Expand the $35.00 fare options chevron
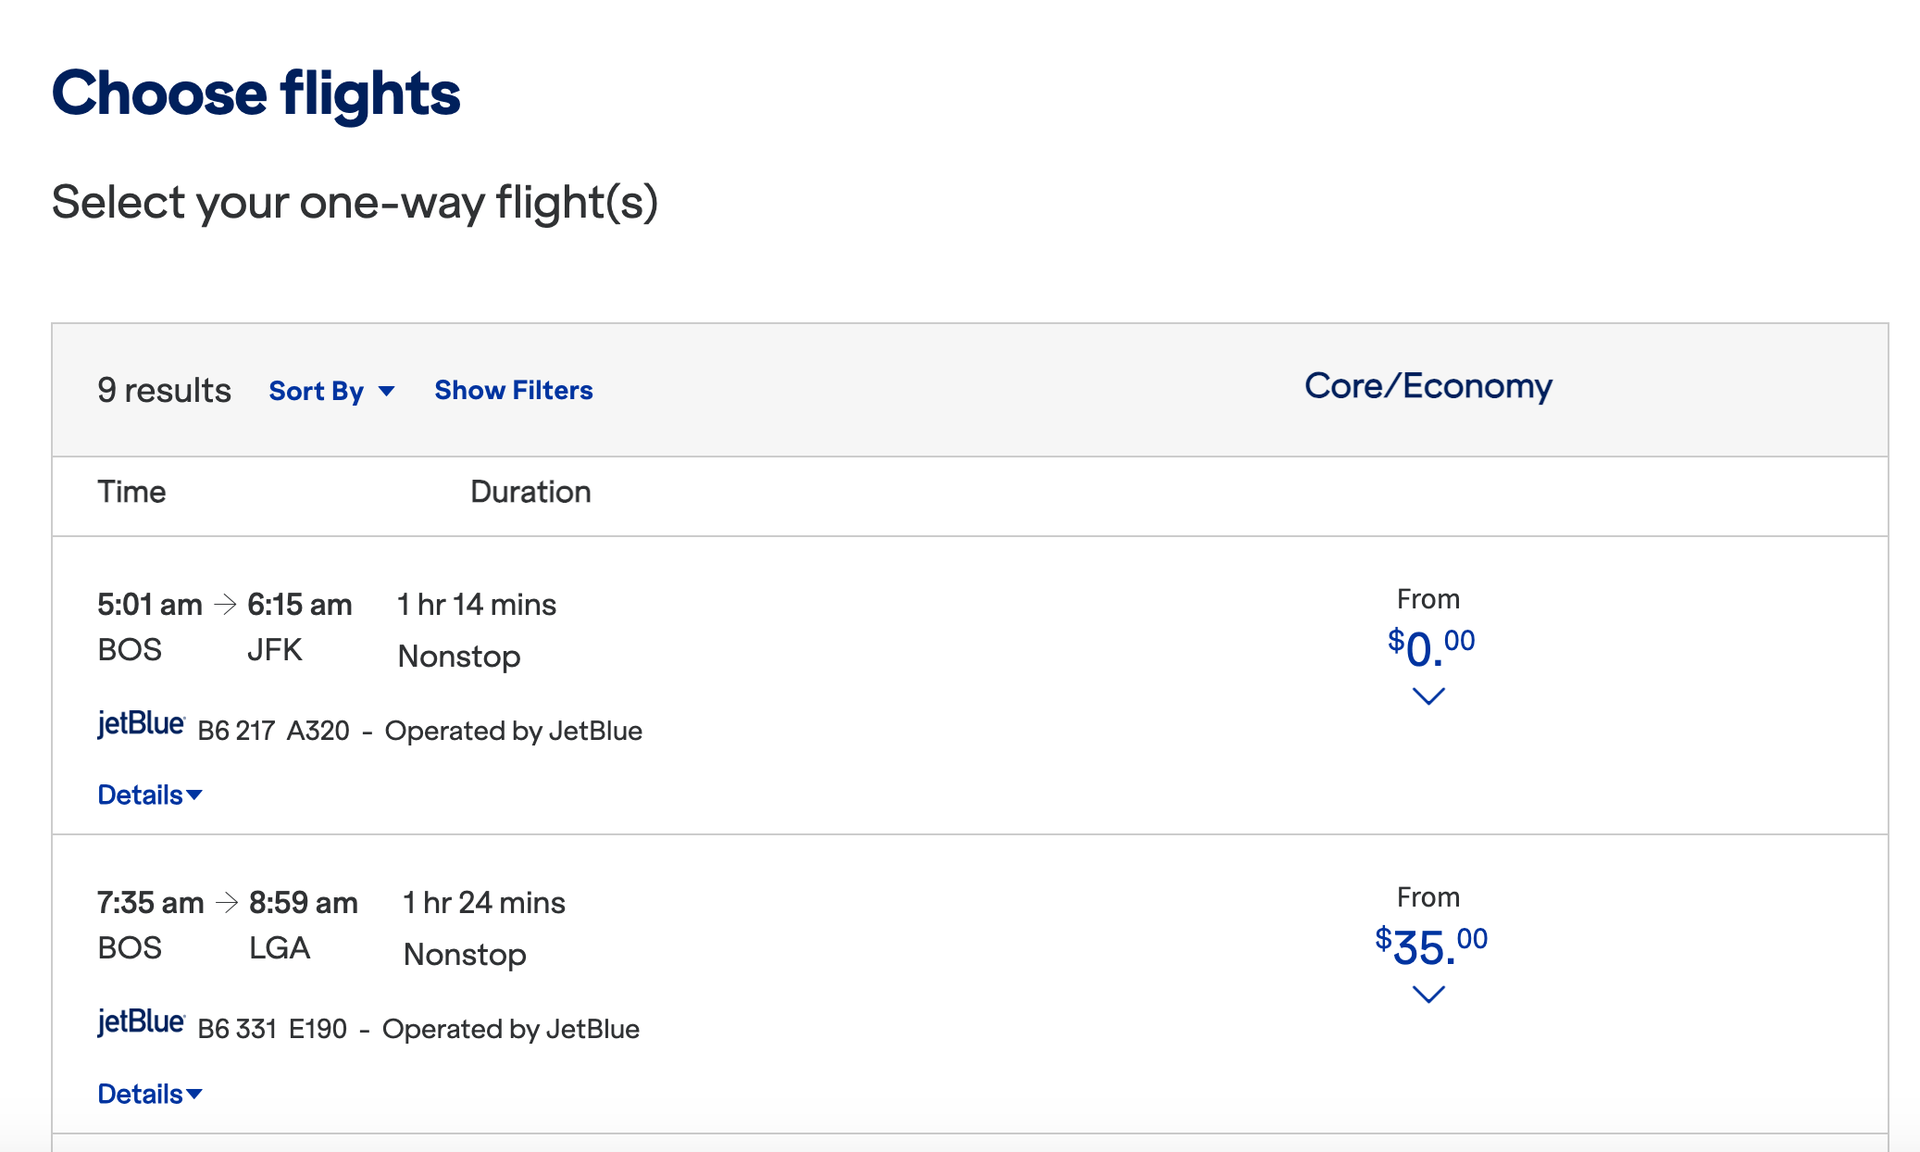 click(1428, 994)
